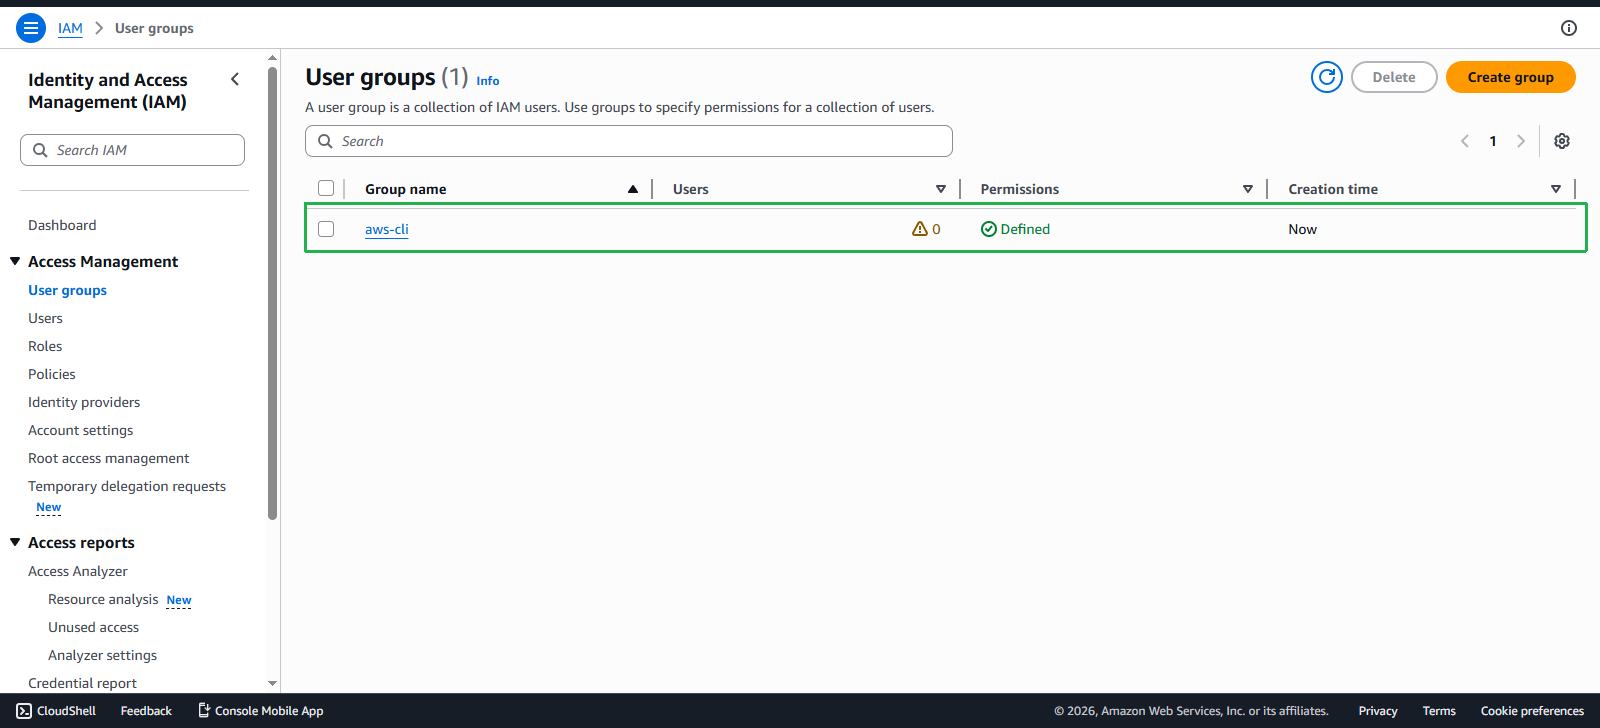Screen dimensions: 1600x728
Task: Open Access Analyzer in the sidebar
Action: coord(78,571)
